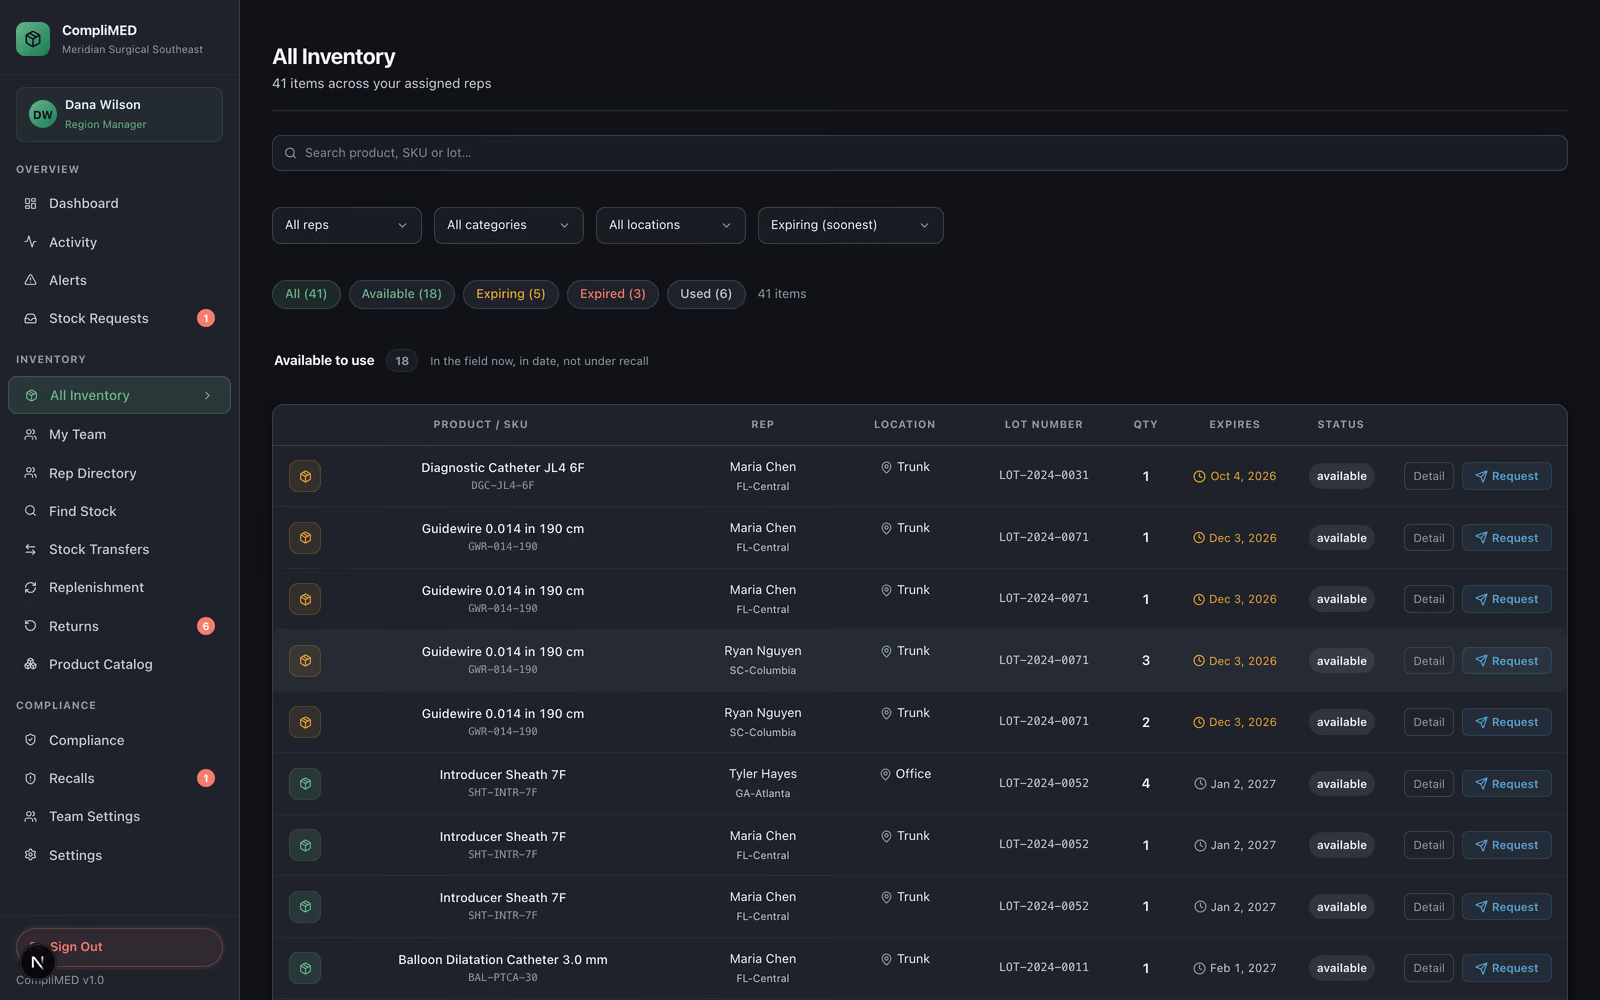Open the Dana Wilson profile card
The width and height of the screenshot is (1600, 1000).
point(119,114)
